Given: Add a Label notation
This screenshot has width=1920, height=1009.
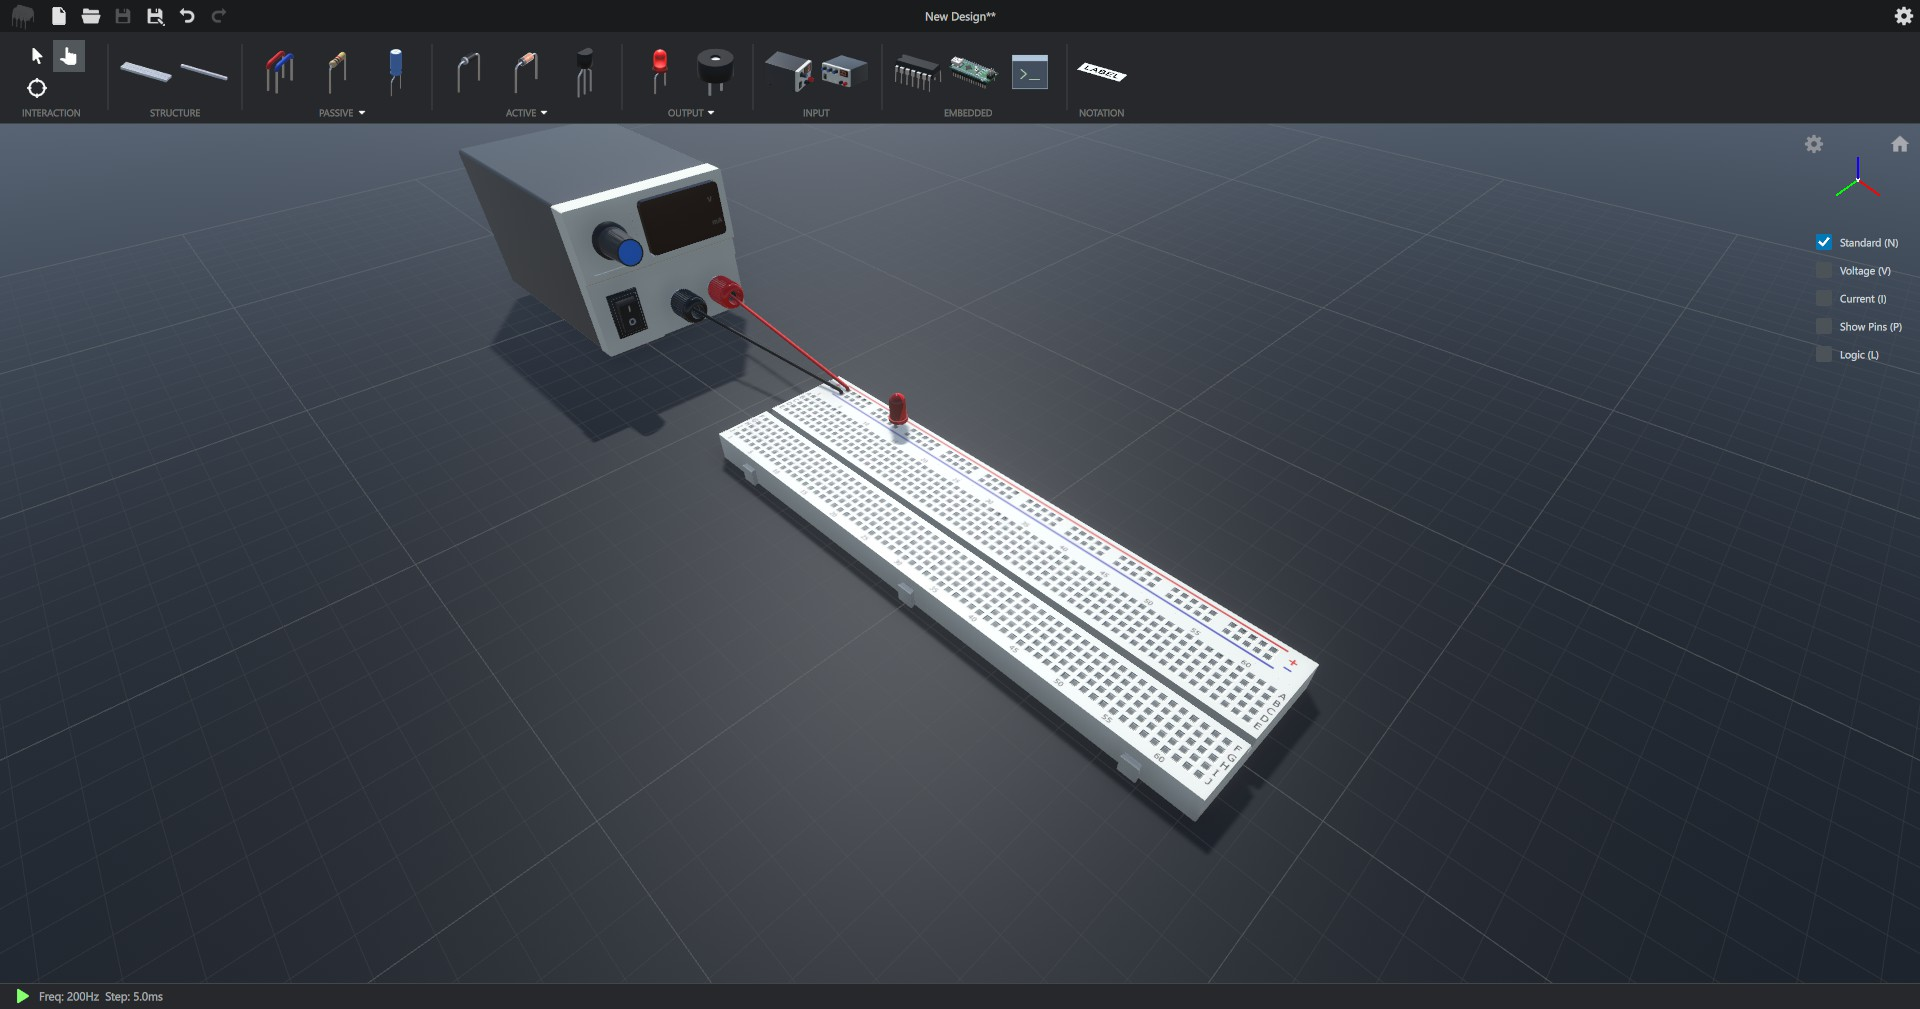Looking at the screenshot, I should [1101, 72].
